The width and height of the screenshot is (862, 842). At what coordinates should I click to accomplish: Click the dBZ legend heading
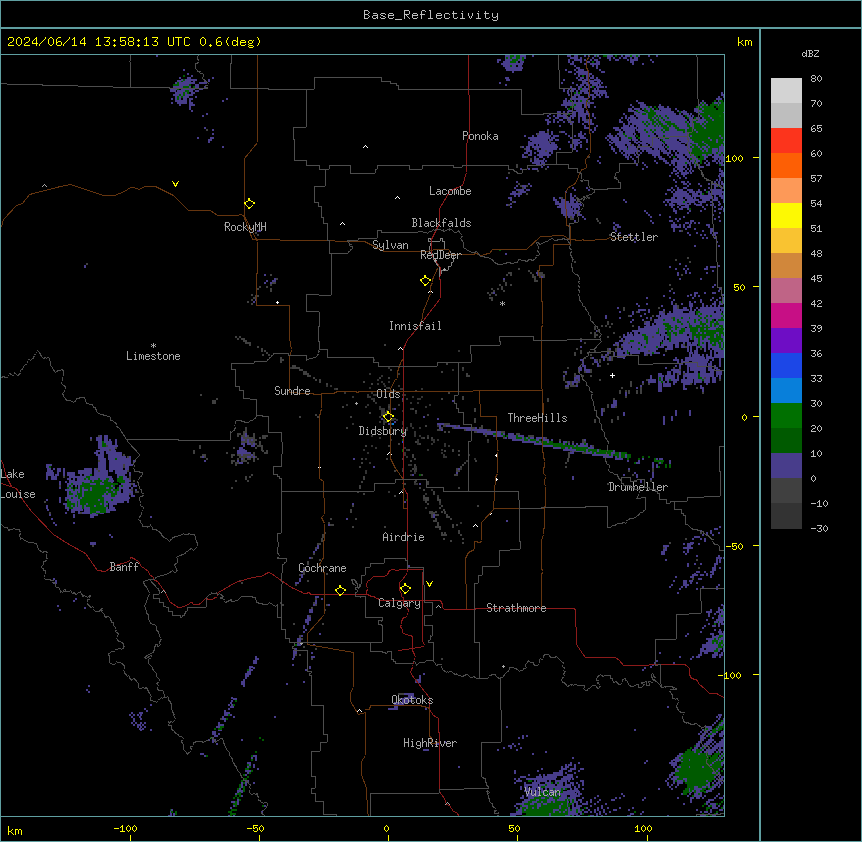[x=810, y=54]
